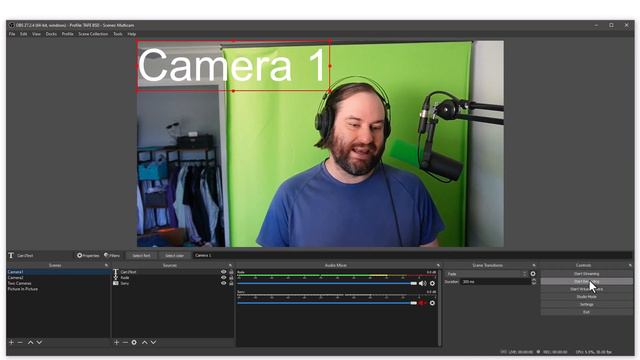Screen dimensions: 640x360
Task: Pop out the Scenes dock
Action: tap(107, 265)
